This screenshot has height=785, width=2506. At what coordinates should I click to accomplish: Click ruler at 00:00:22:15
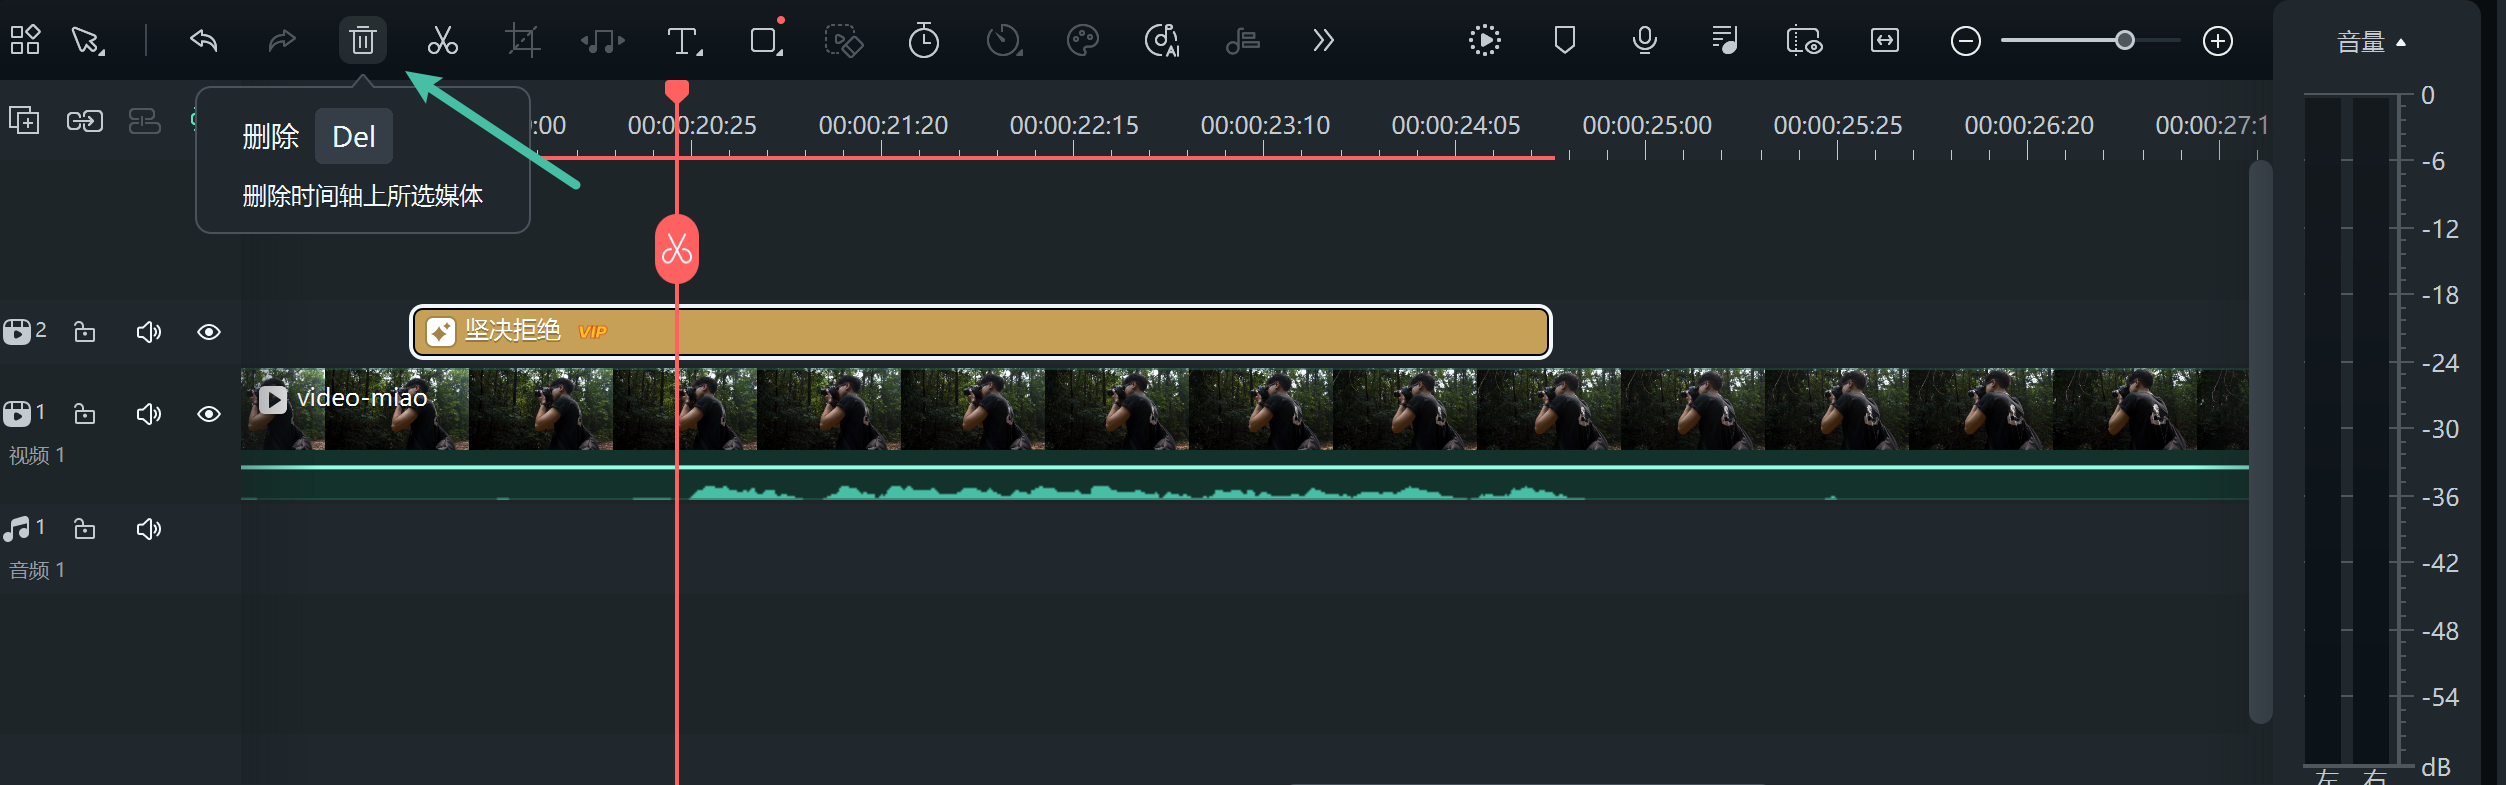(x=1074, y=125)
